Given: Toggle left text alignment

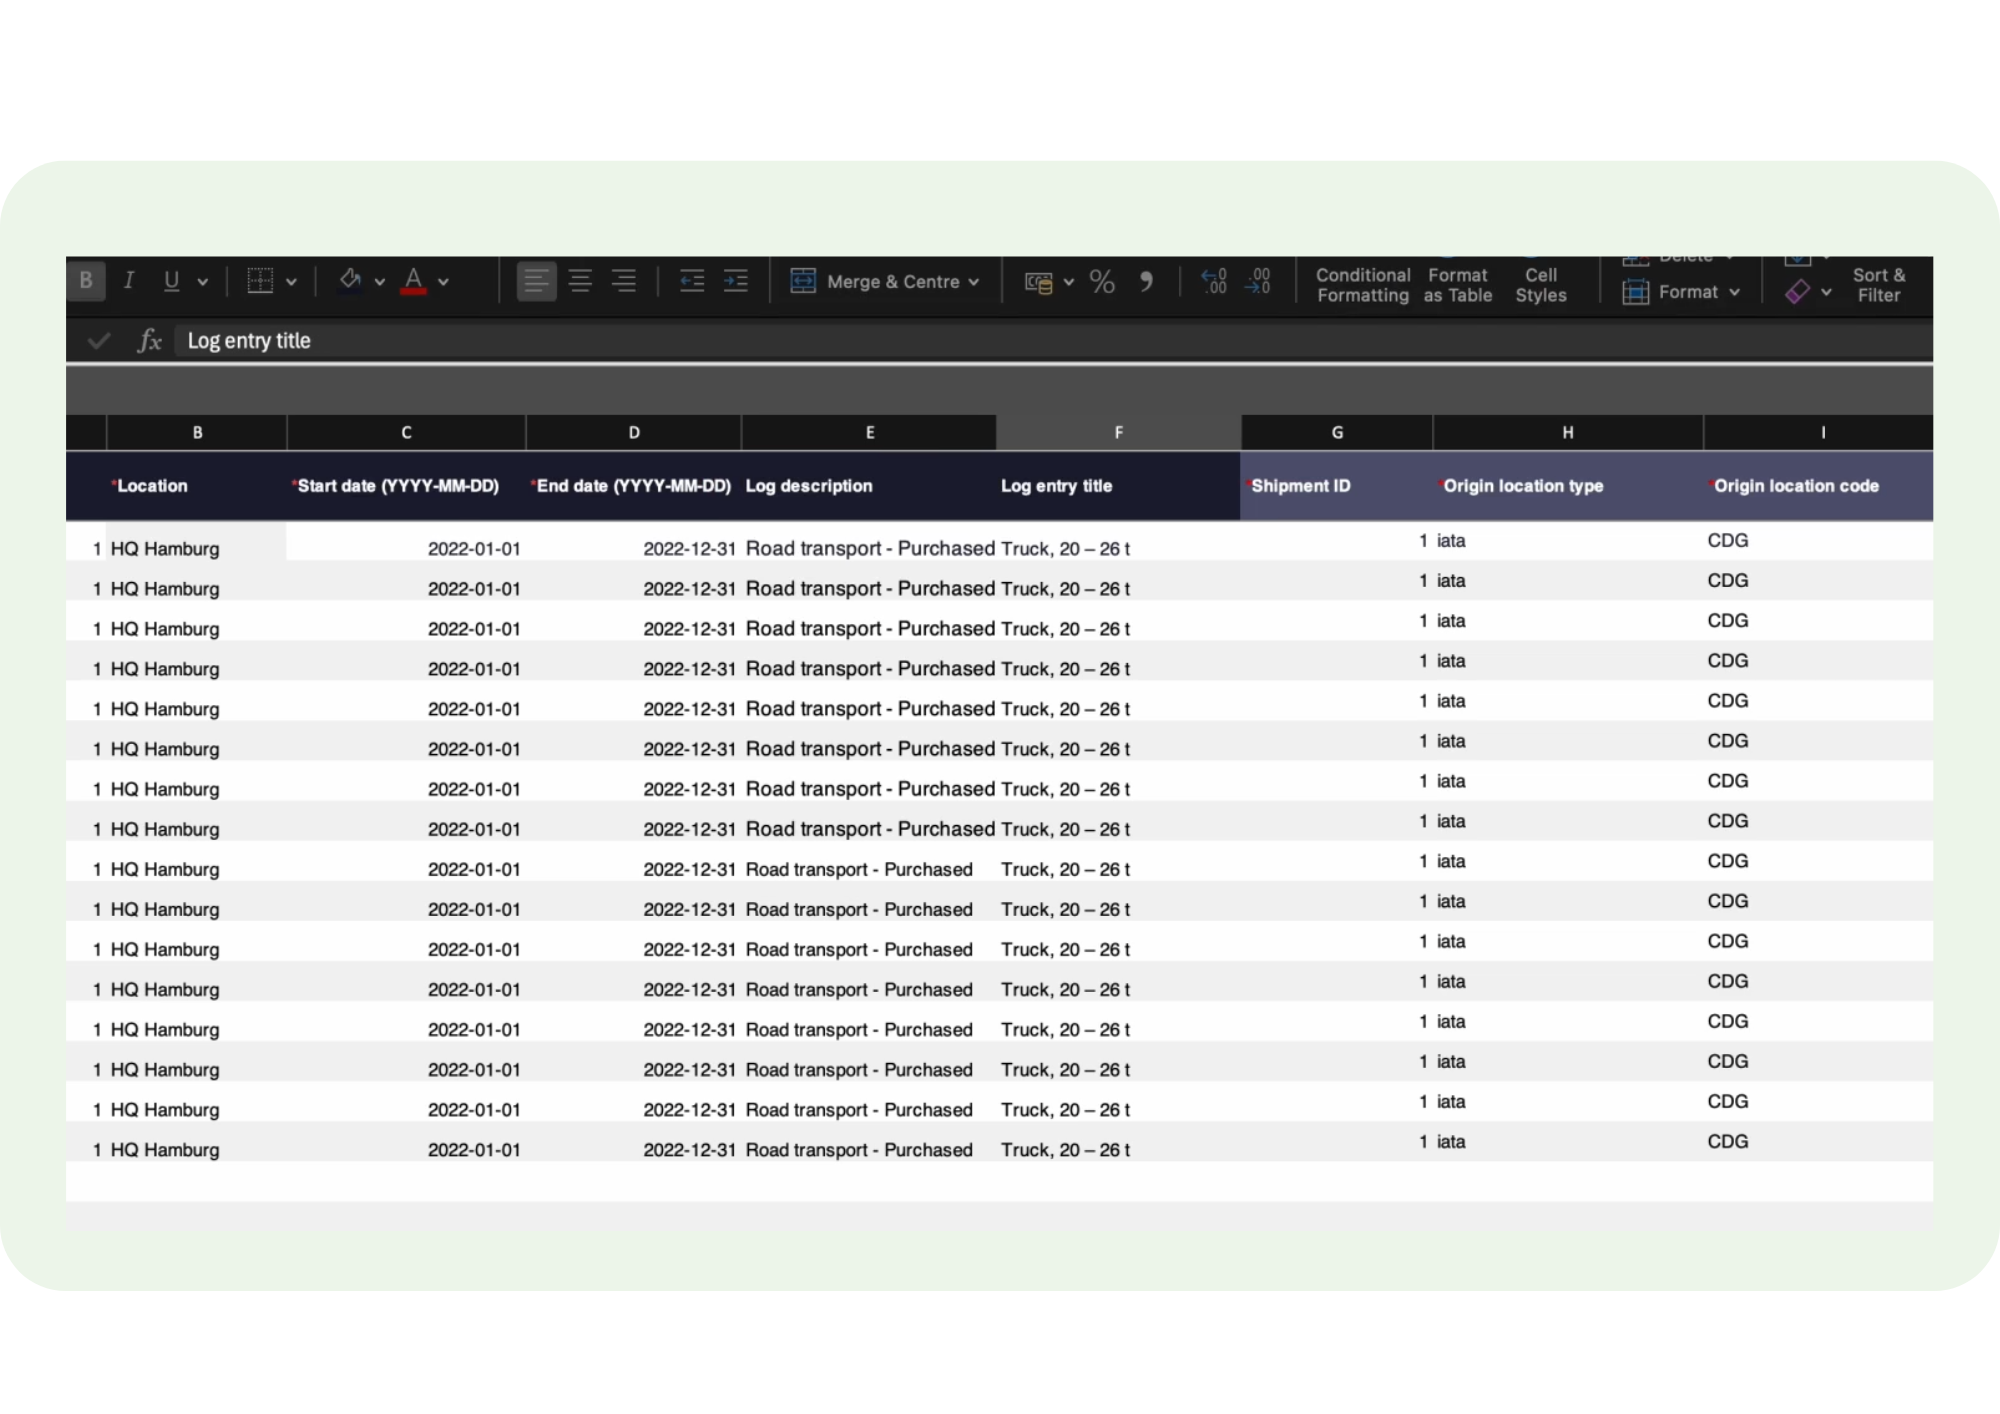Looking at the screenshot, I should 536,281.
